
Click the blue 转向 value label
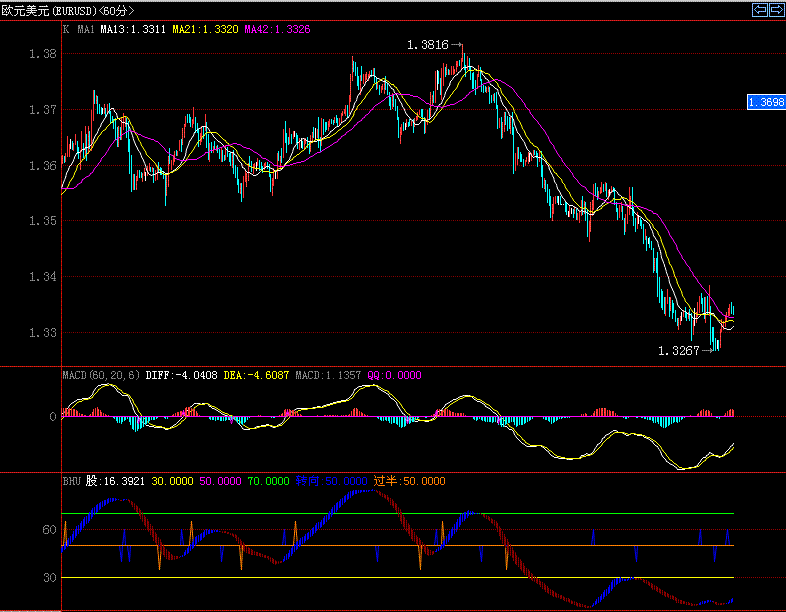tap(332, 481)
